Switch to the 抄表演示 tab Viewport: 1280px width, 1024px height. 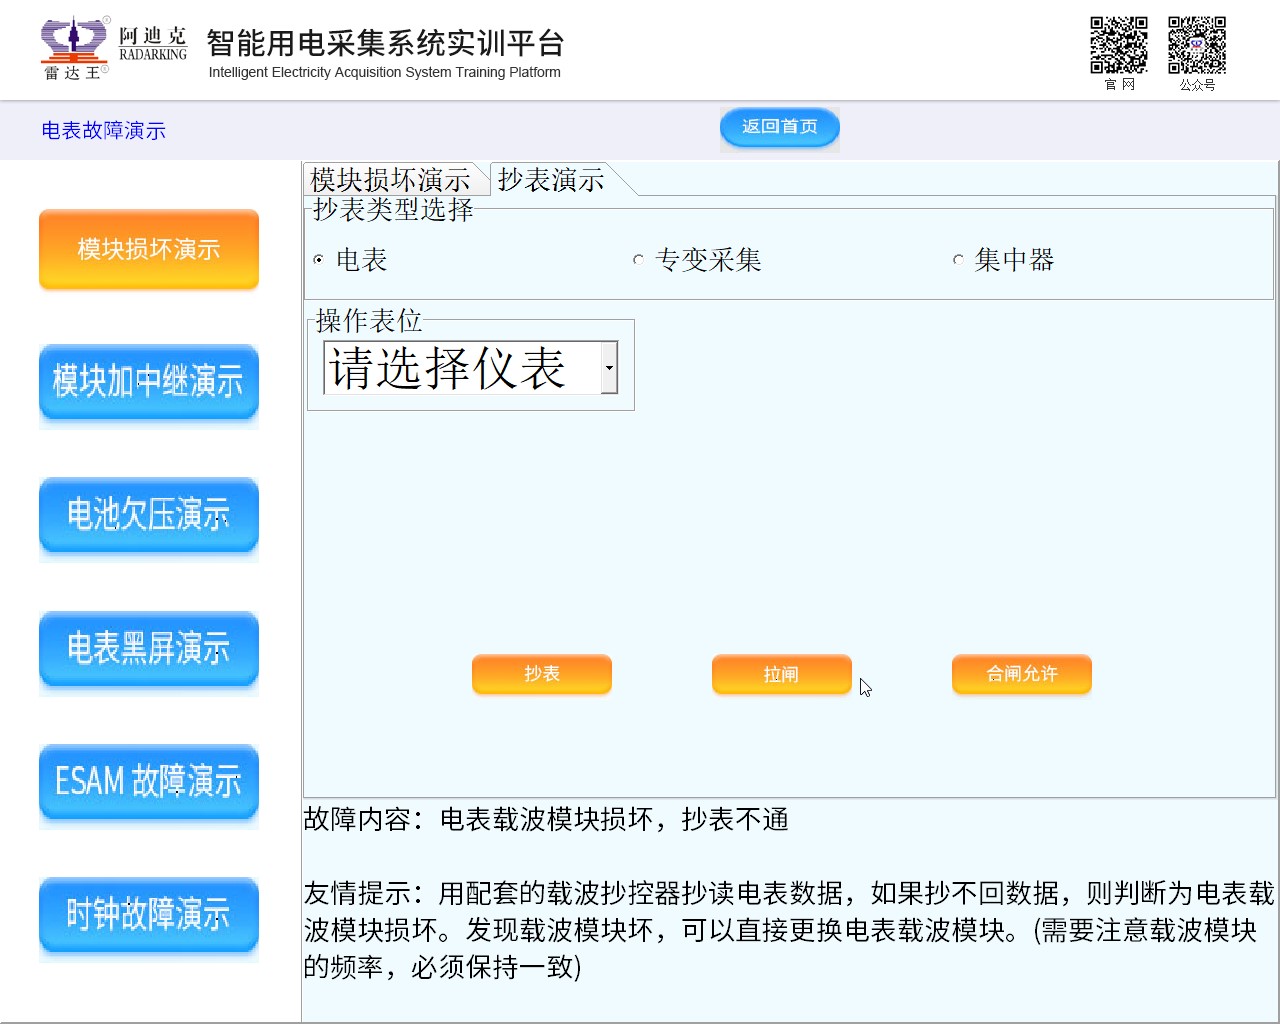click(551, 180)
